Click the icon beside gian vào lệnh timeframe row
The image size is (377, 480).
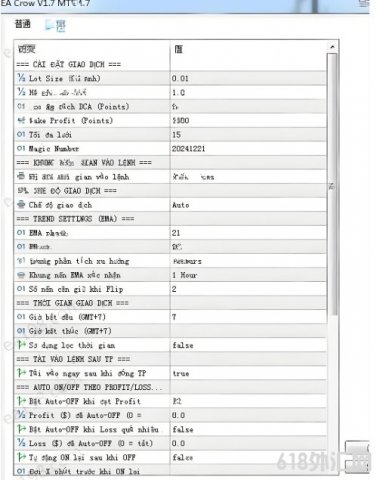(21, 176)
